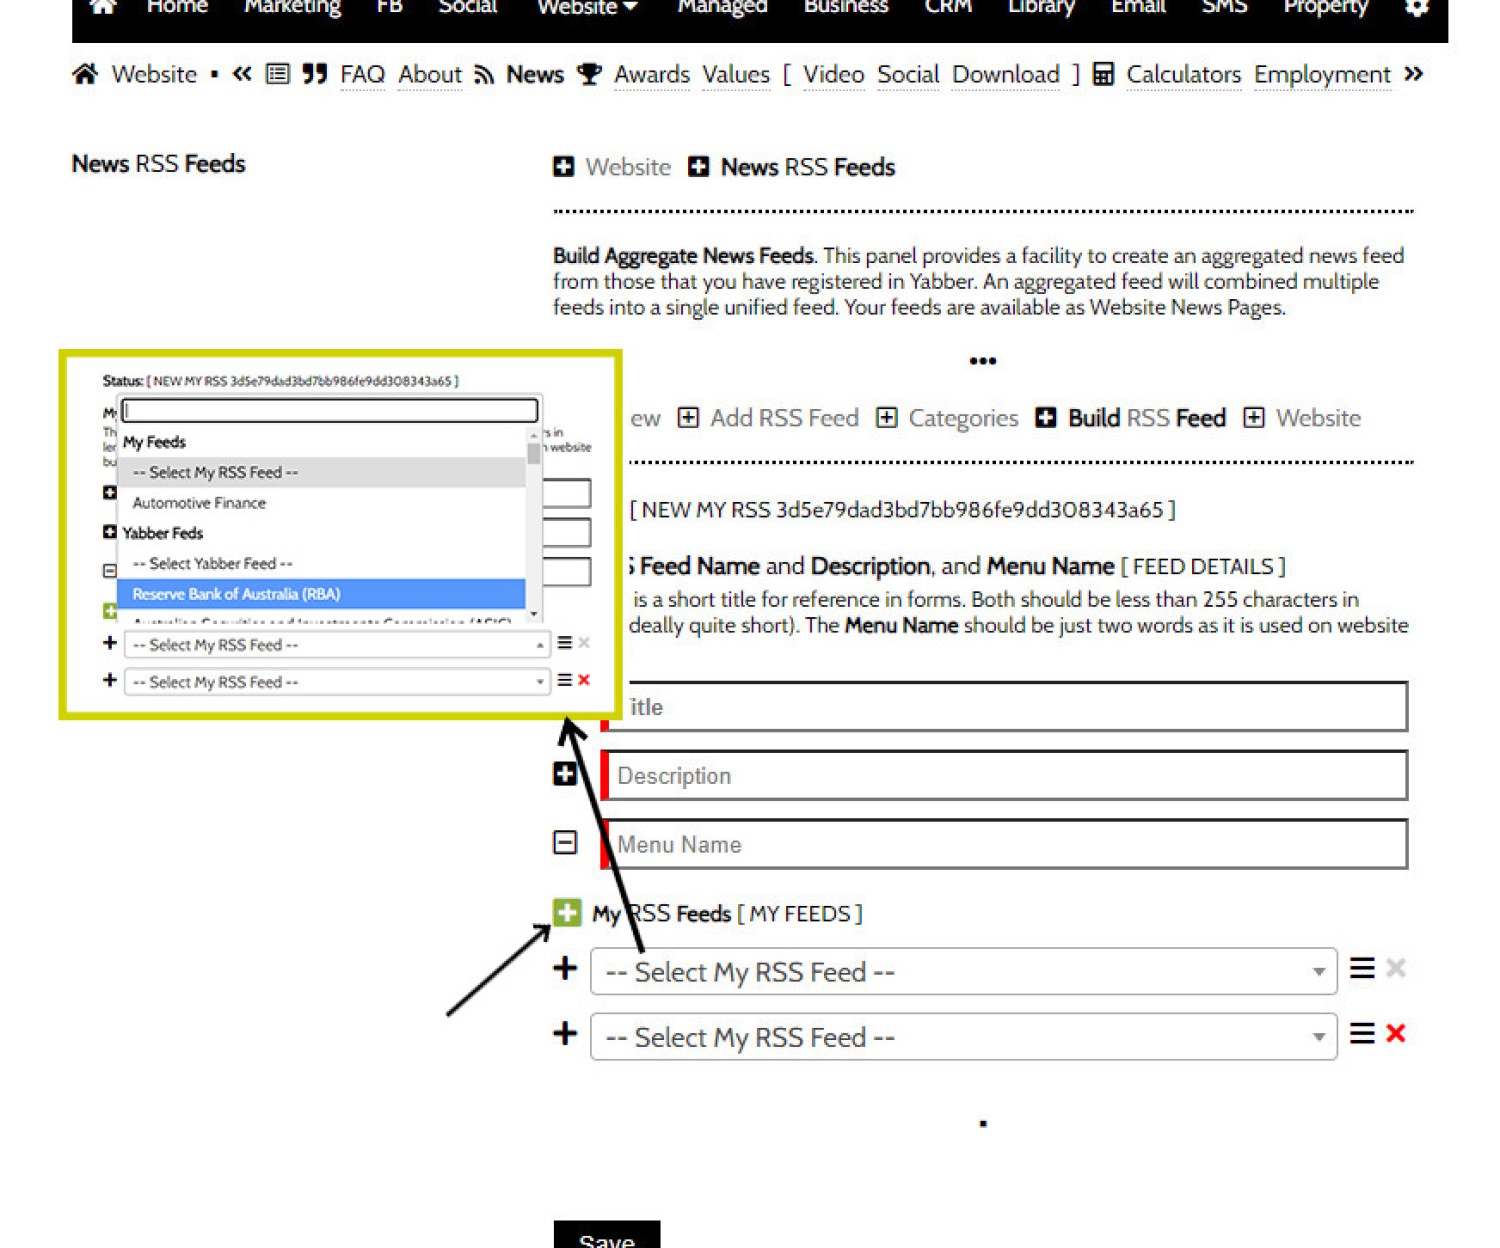
Task: Click the settings gear in top navigation
Action: point(1416,8)
